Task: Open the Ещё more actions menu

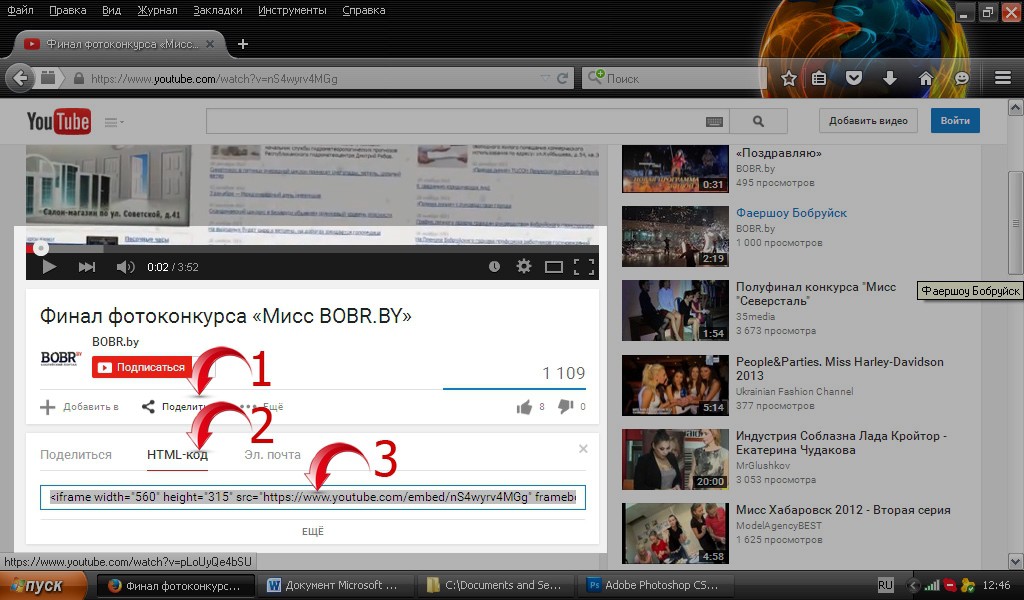Action: 263,407
